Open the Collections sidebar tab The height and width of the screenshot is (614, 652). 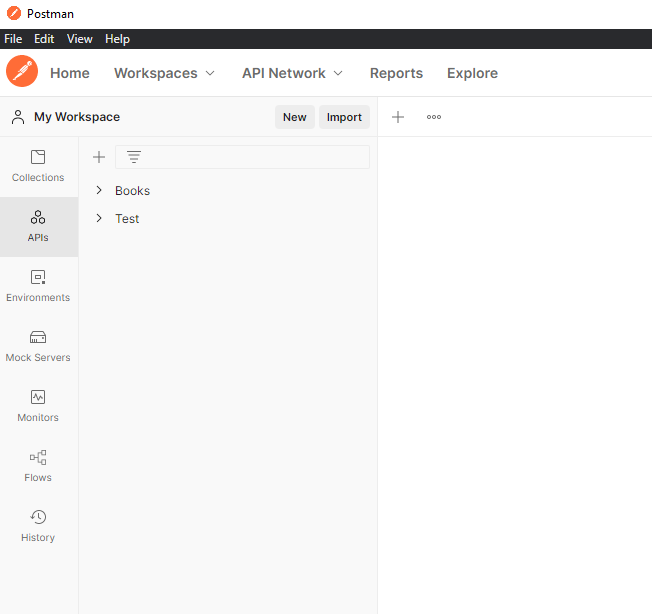[38, 166]
